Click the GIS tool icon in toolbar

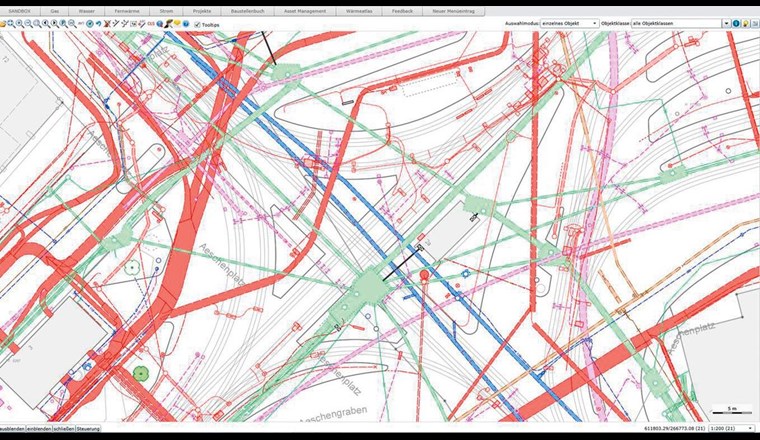point(150,22)
